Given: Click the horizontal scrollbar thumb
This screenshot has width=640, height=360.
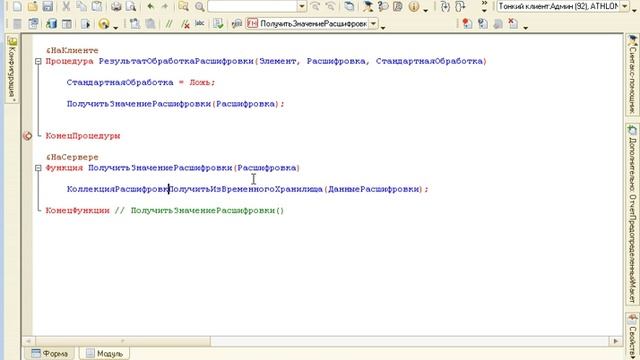Looking at the screenshot, I should coord(122,341).
